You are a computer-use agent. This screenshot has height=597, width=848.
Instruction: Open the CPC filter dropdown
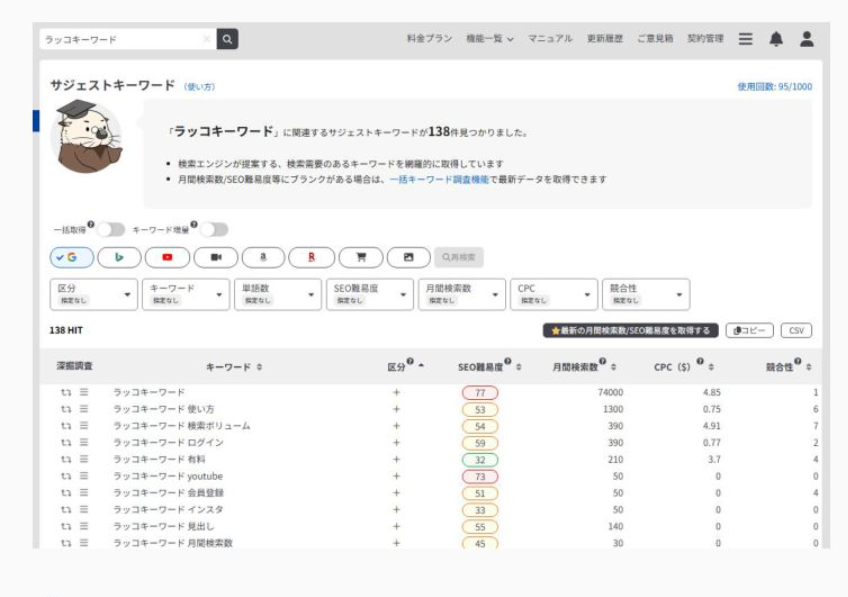coord(554,295)
